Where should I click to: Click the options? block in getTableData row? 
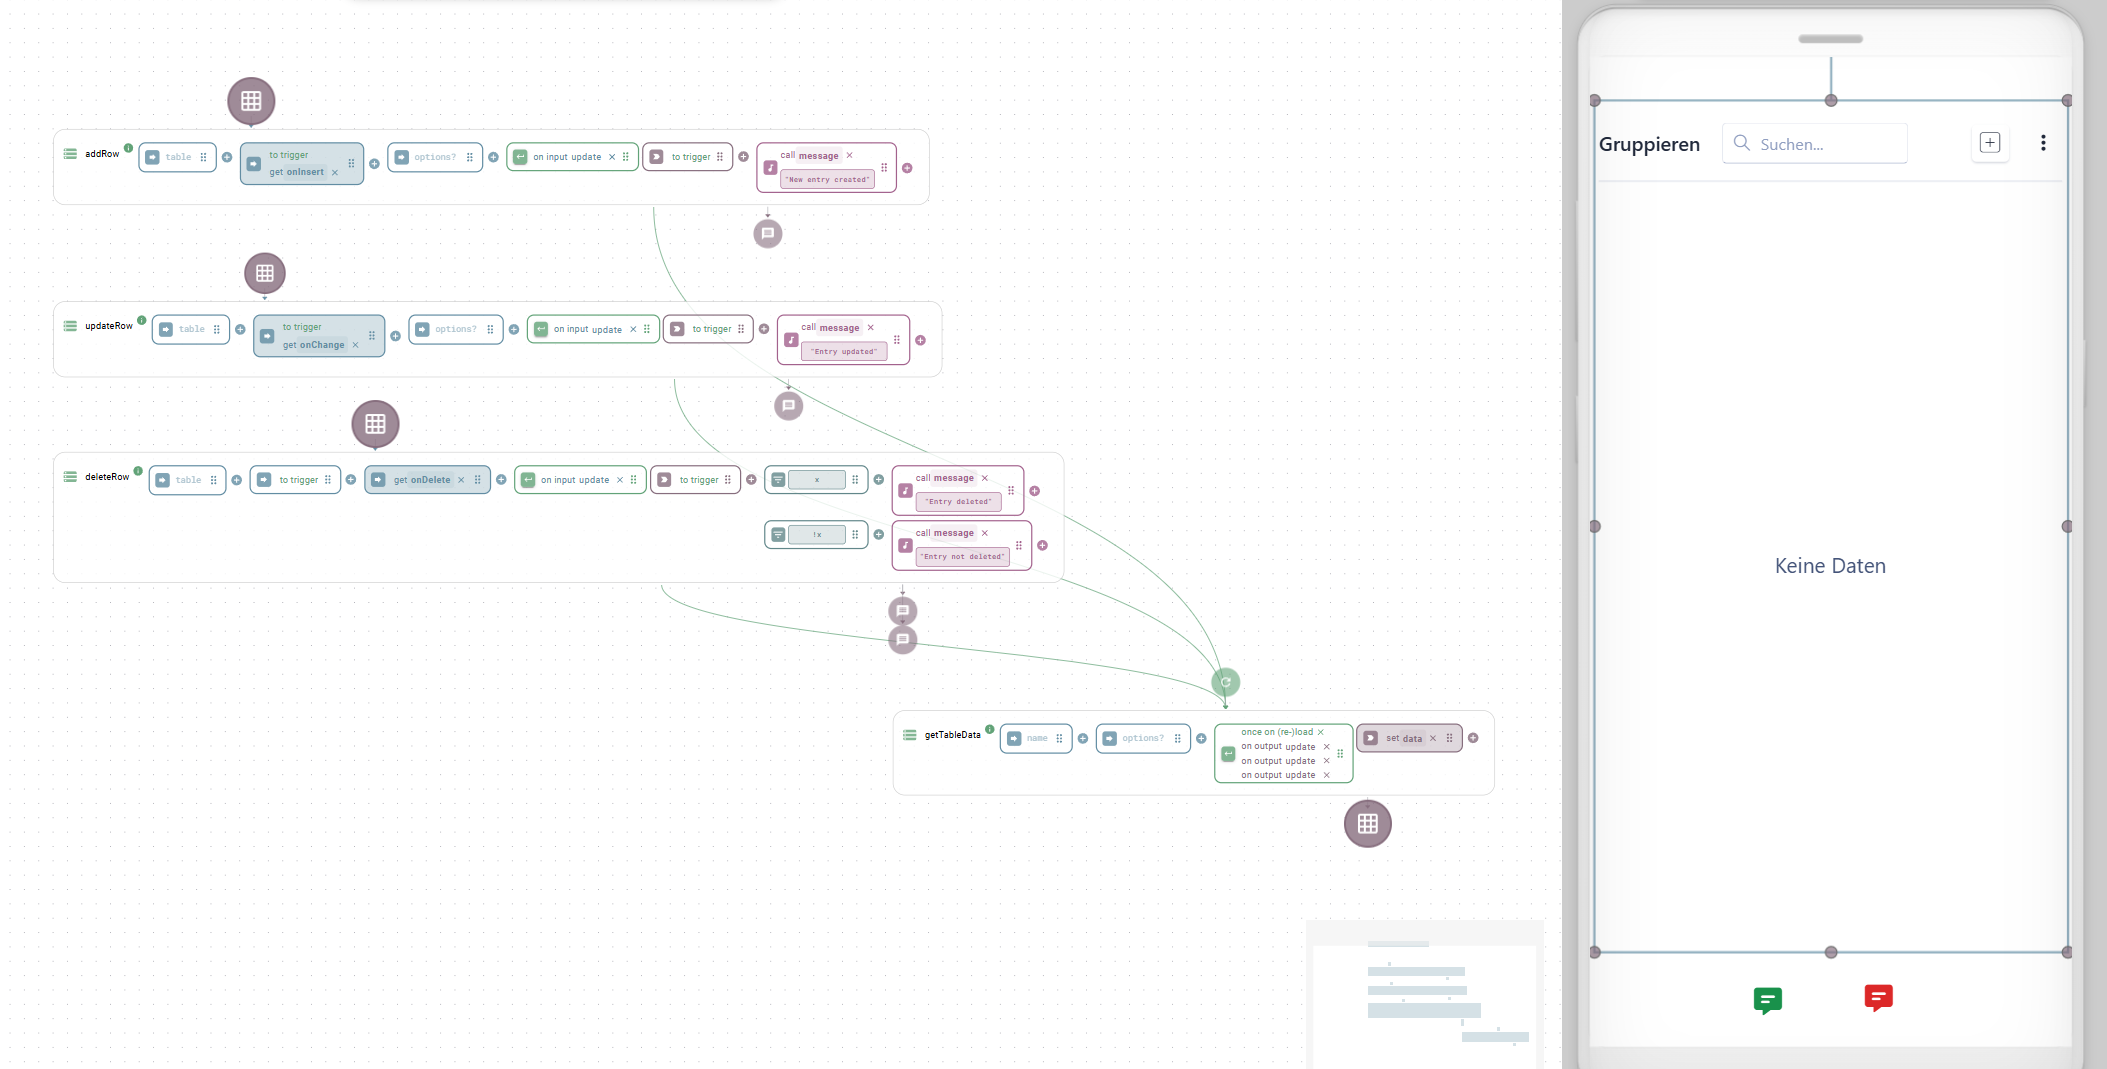[1142, 739]
